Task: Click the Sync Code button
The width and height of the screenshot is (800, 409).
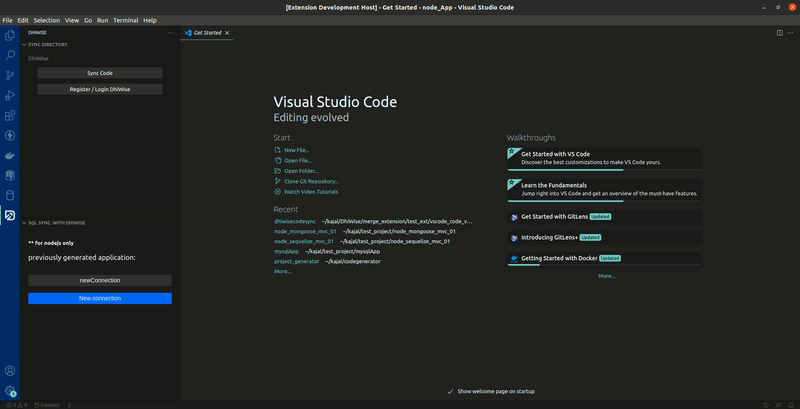Action: coord(100,73)
